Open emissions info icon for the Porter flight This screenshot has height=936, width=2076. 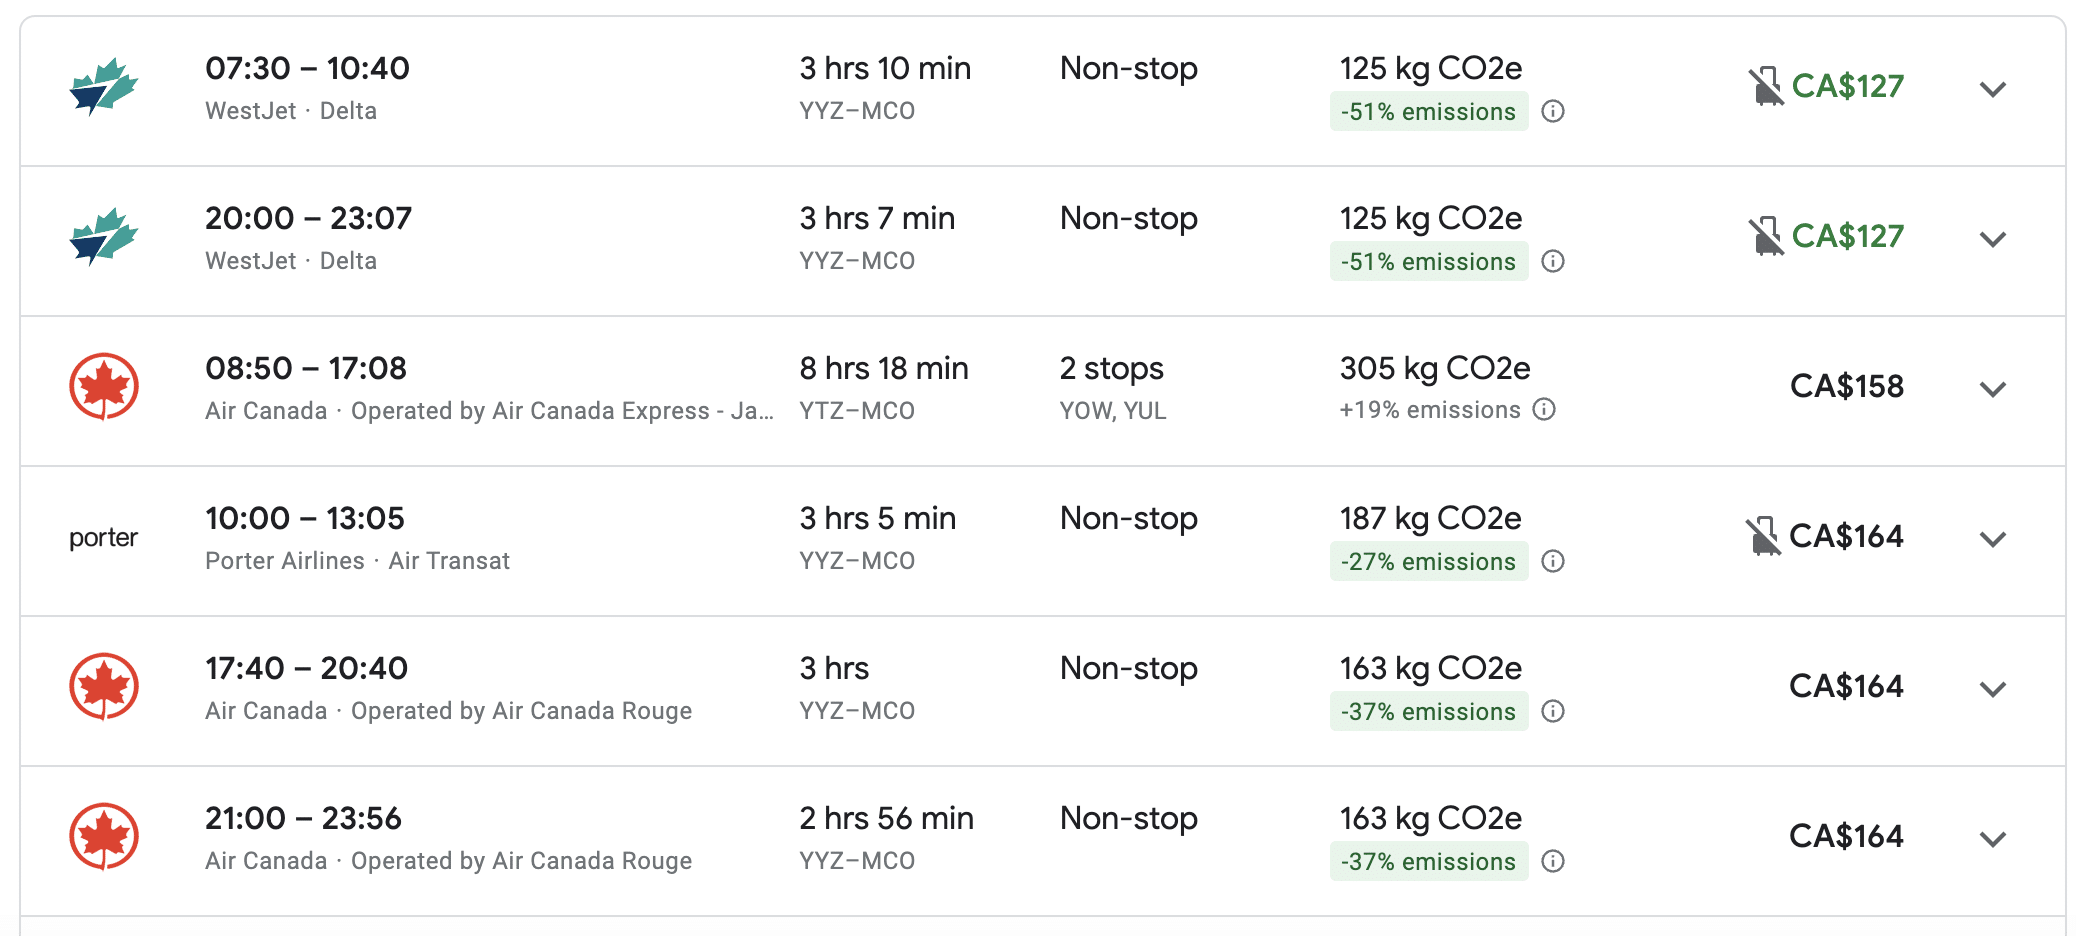[x=1552, y=561]
